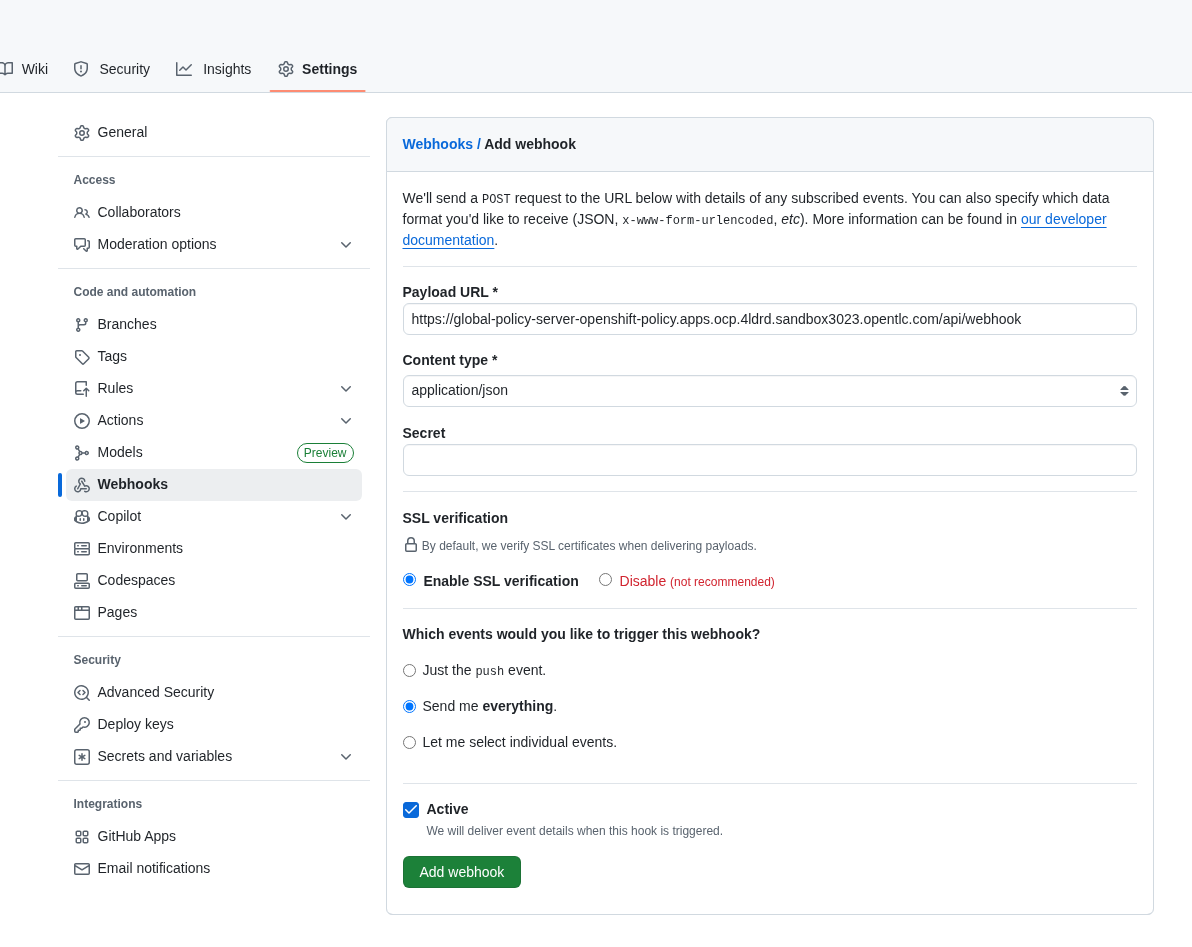Click the Add webhook button
The width and height of the screenshot is (1192, 947).
pos(461,873)
